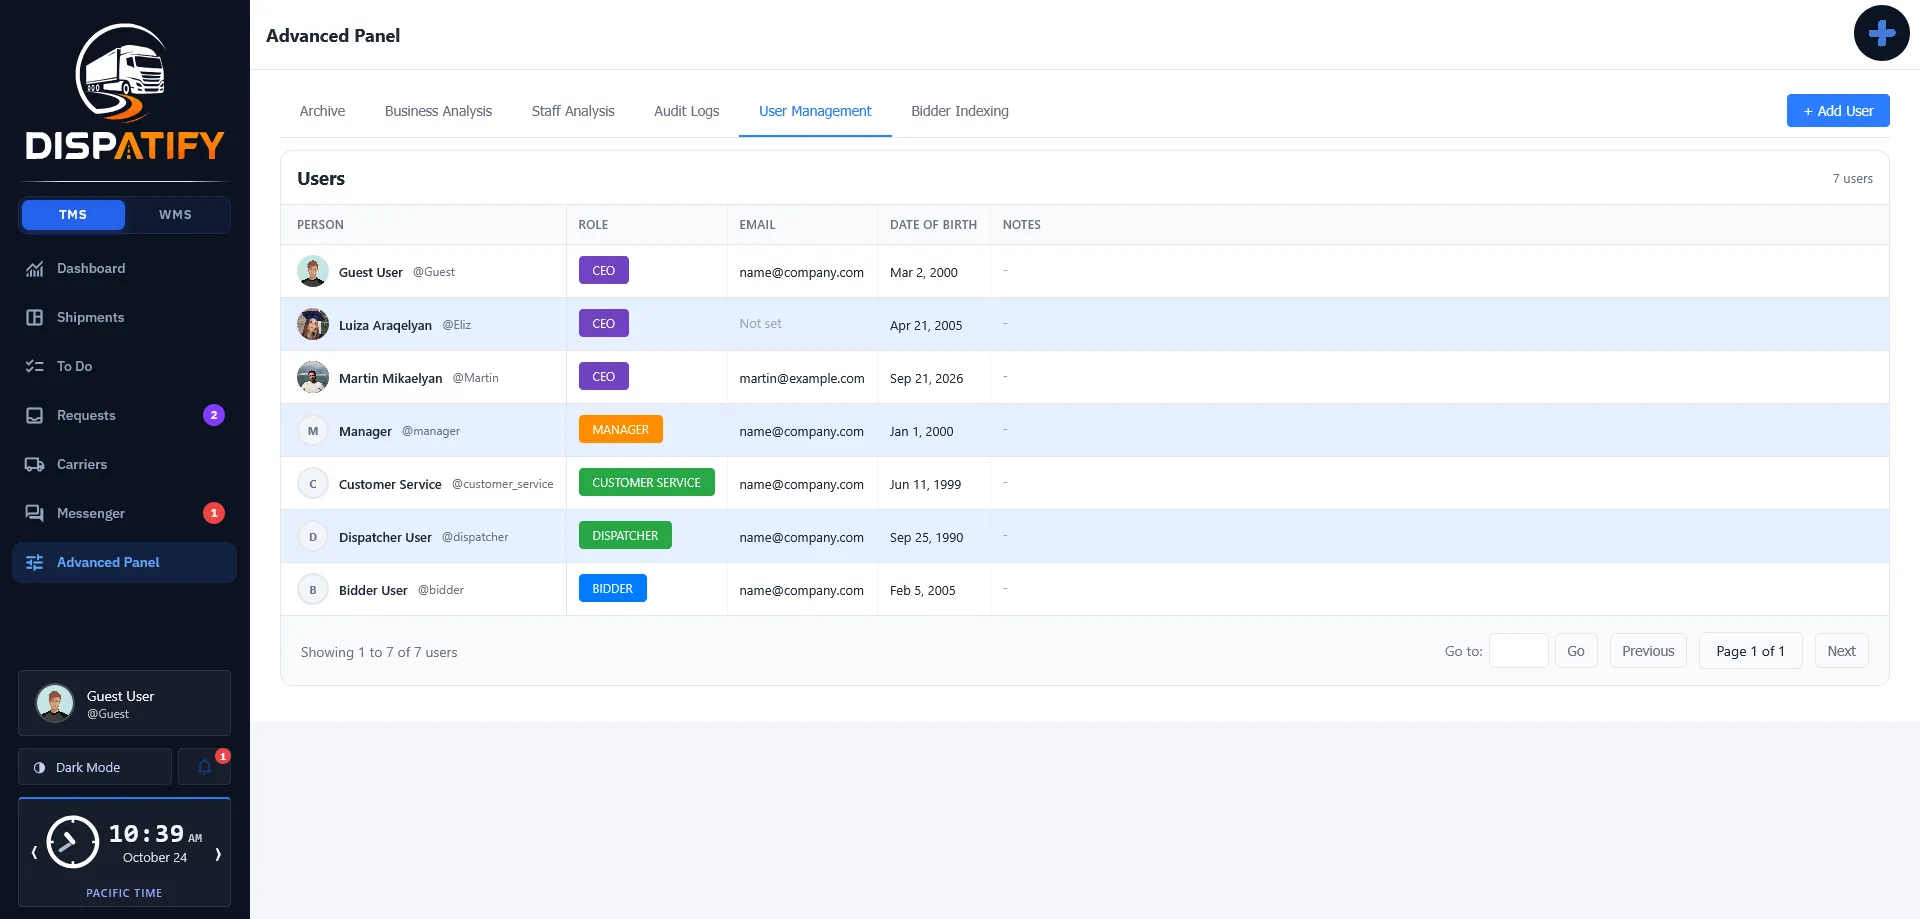The width and height of the screenshot is (1920, 919).
Task: Click the CUSTOMER SERVICE role badge
Action: tap(647, 483)
